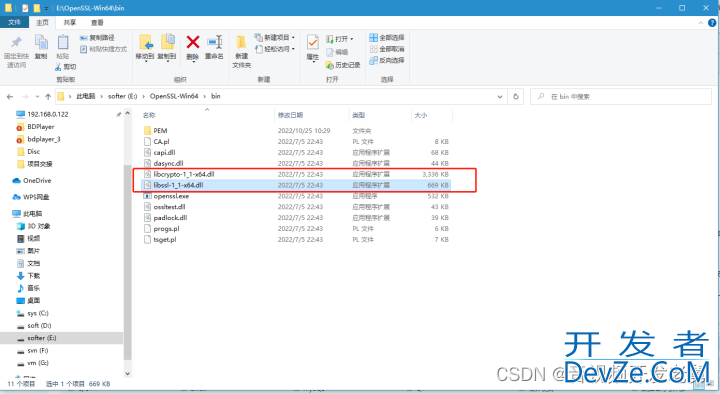Viewport: 720px width, 394px height.
Task: Click Paste shortcut in the ribbon
Action: [x=103, y=49]
